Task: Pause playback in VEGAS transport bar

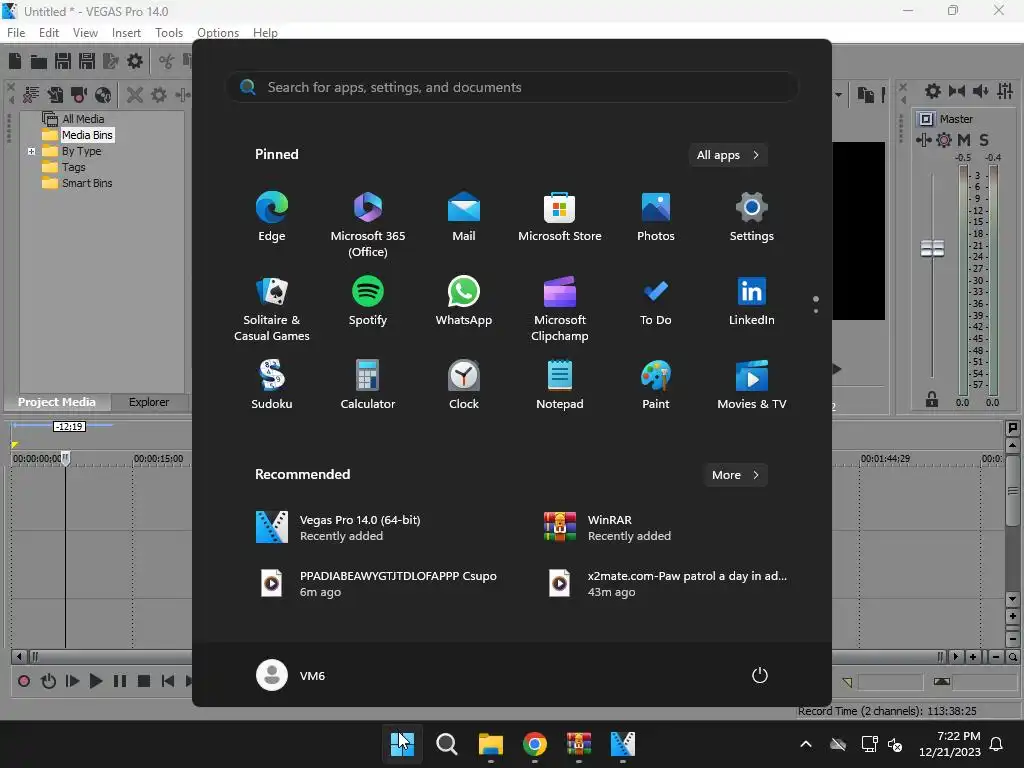Action: pos(120,681)
